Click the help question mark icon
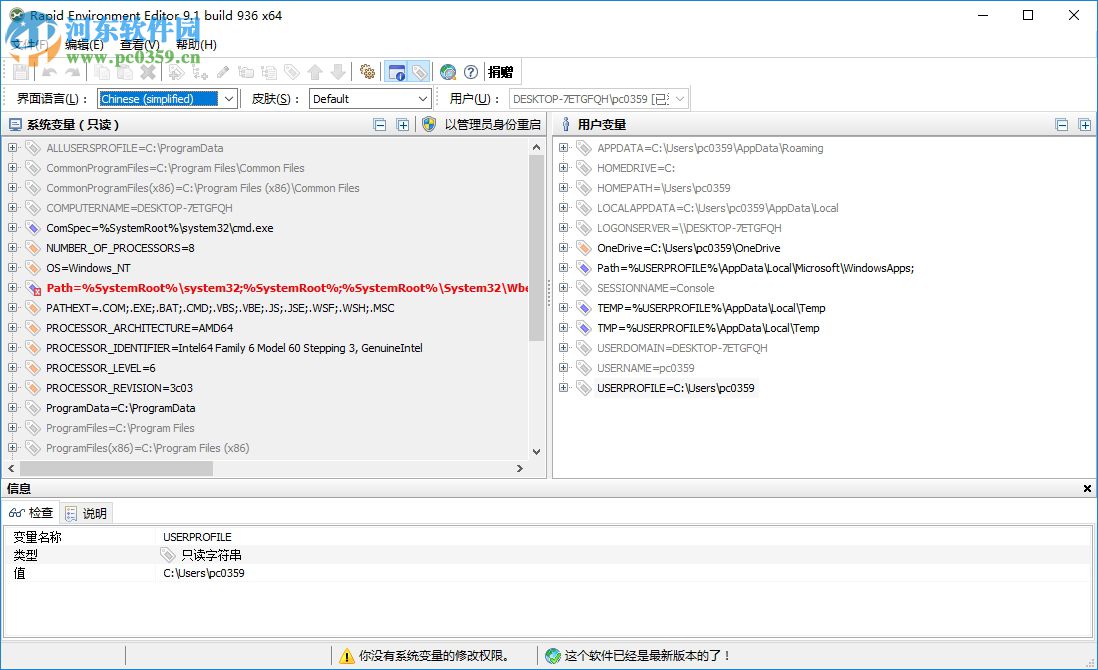The height and width of the screenshot is (670, 1098). [470, 72]
